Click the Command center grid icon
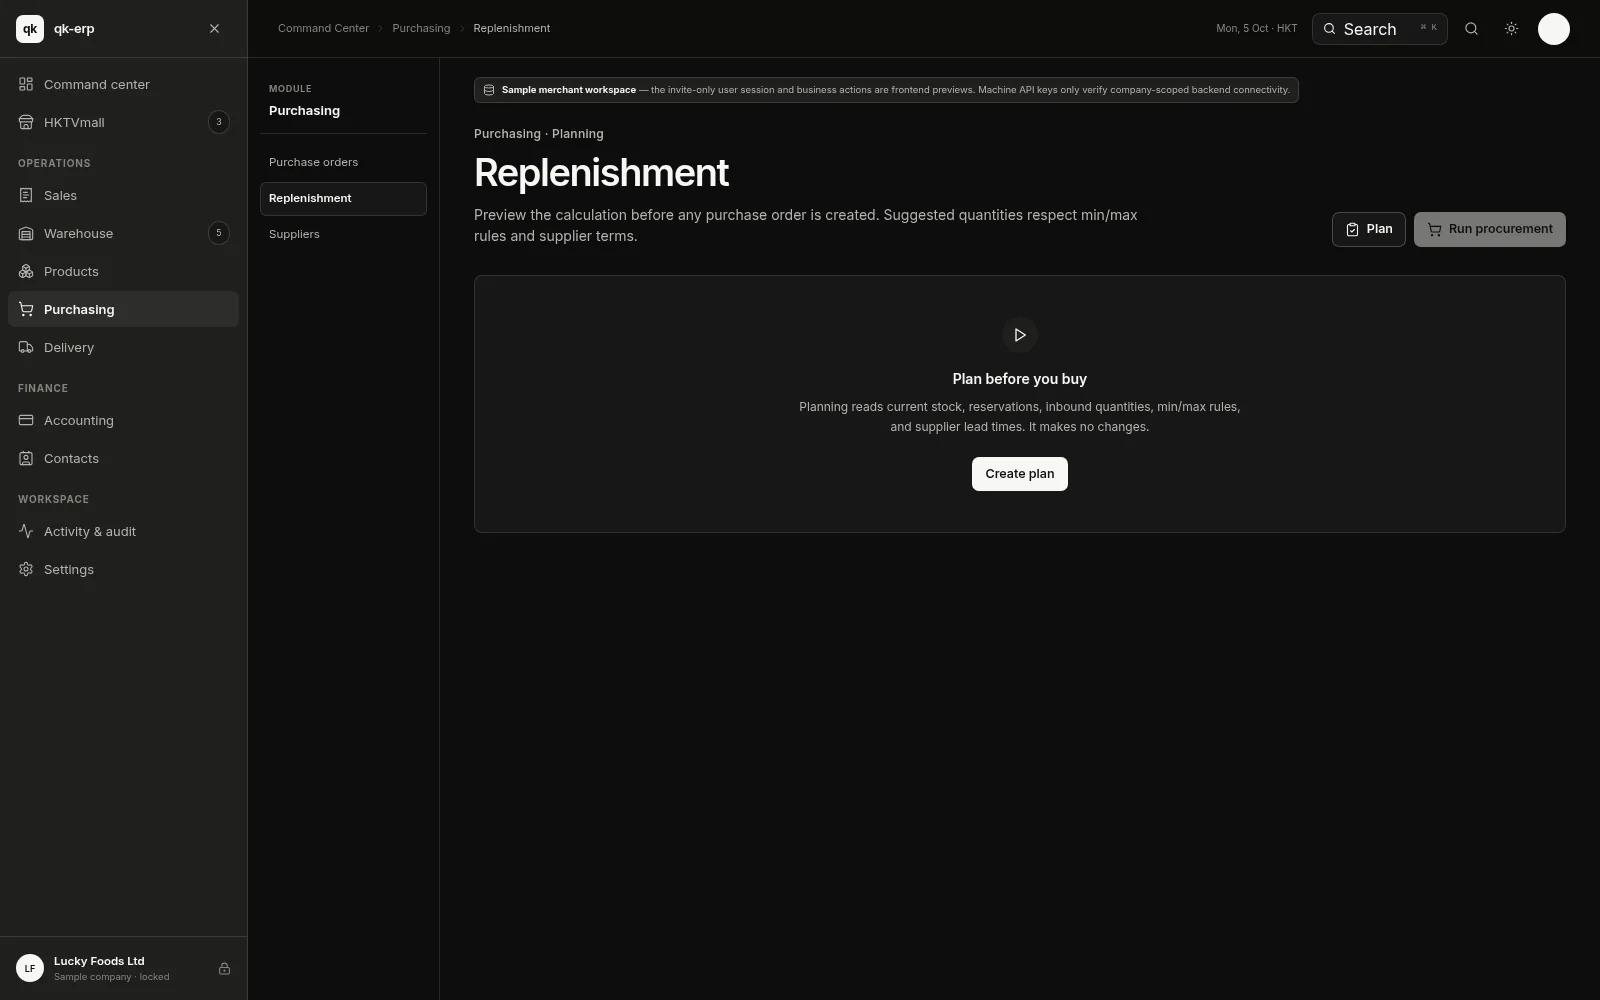The height and width of the screenshot is (1000, 1600). point(26,84)
